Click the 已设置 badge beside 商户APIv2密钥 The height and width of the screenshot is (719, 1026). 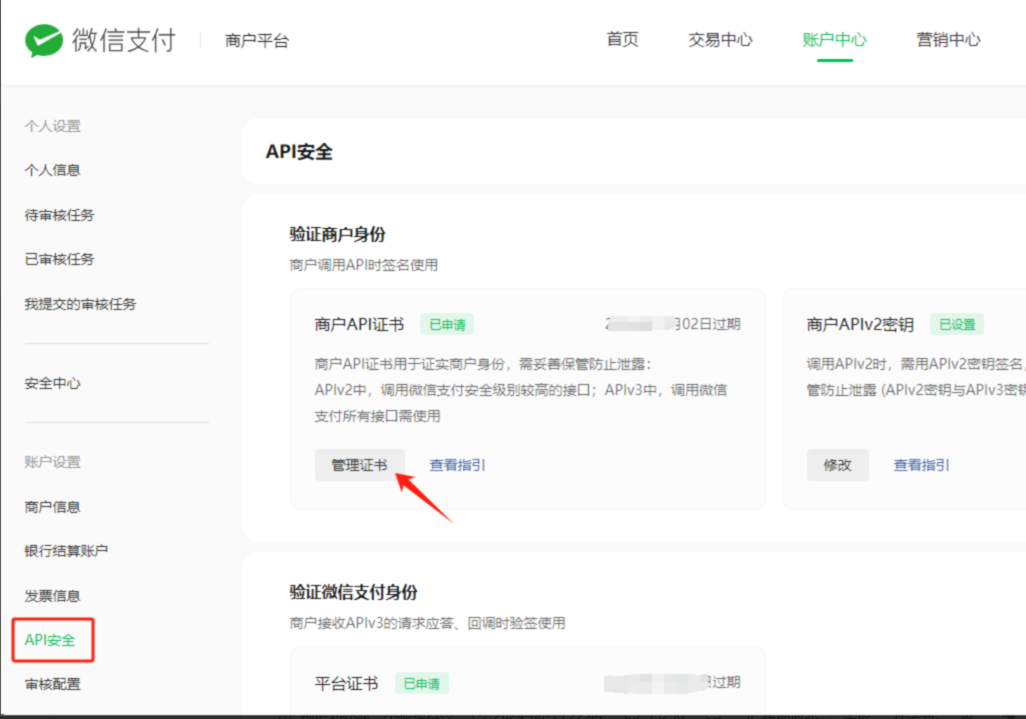(x=957, y=324)
